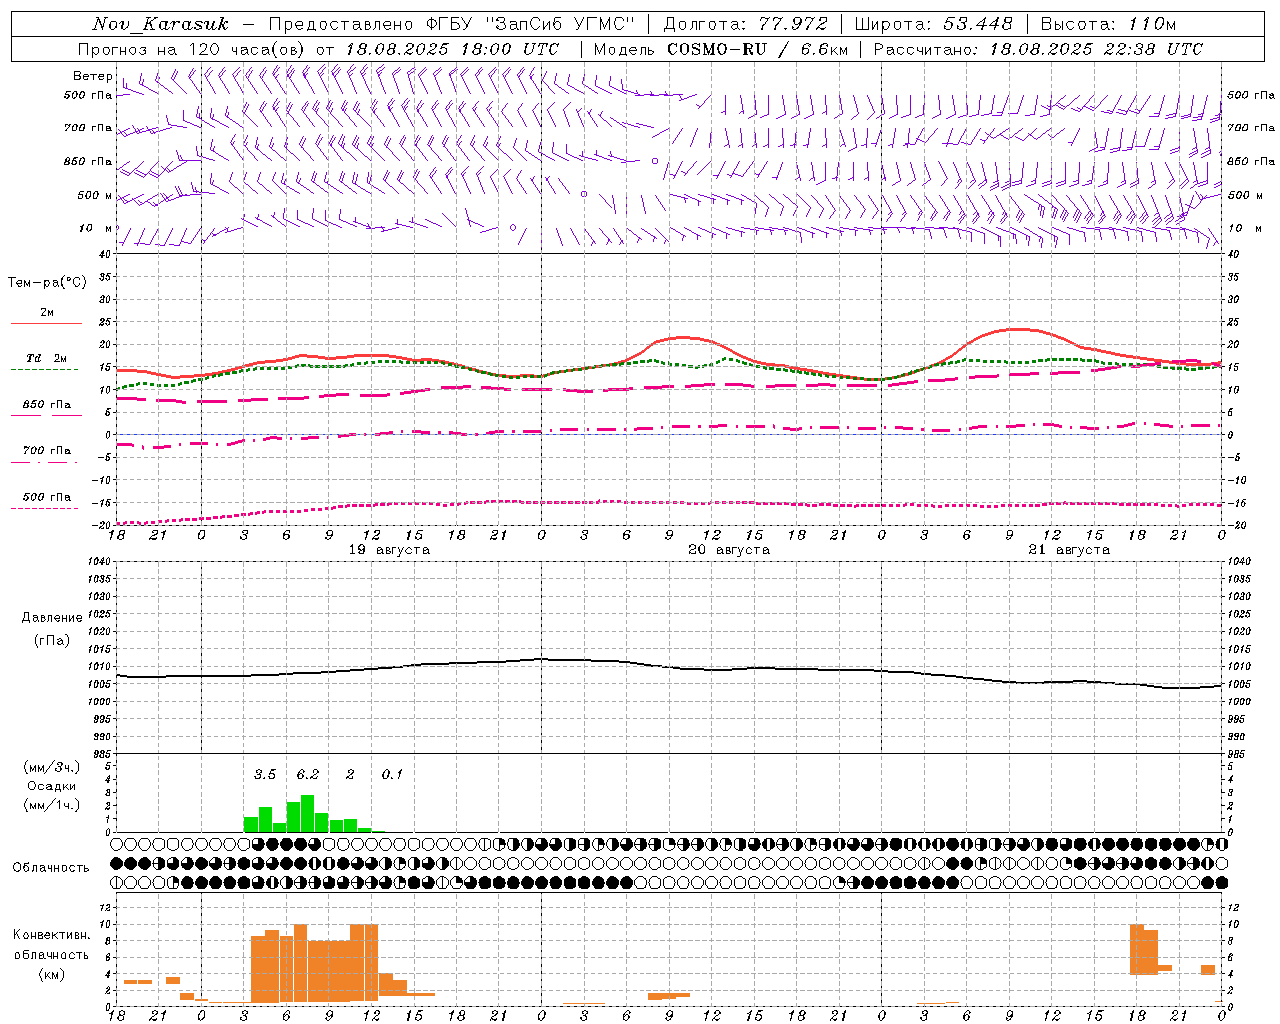Click the 3.5 precipitation total value
The image size is (1280, 1024).
(264, 774)
